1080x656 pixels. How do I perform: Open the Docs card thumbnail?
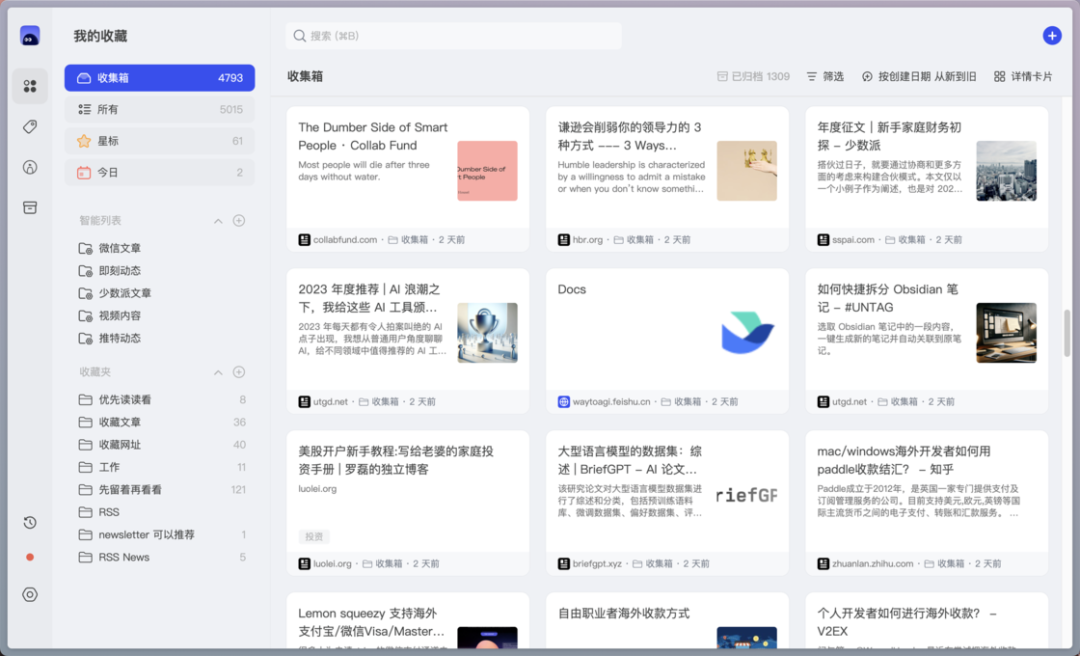[747, 333]
